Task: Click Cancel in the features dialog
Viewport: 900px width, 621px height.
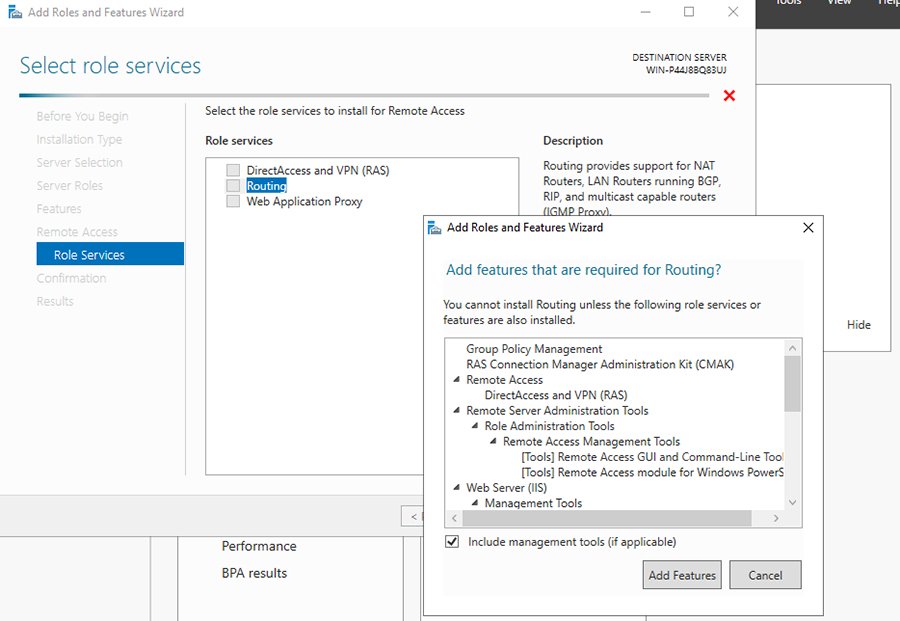Action: [x=765, y=575]
